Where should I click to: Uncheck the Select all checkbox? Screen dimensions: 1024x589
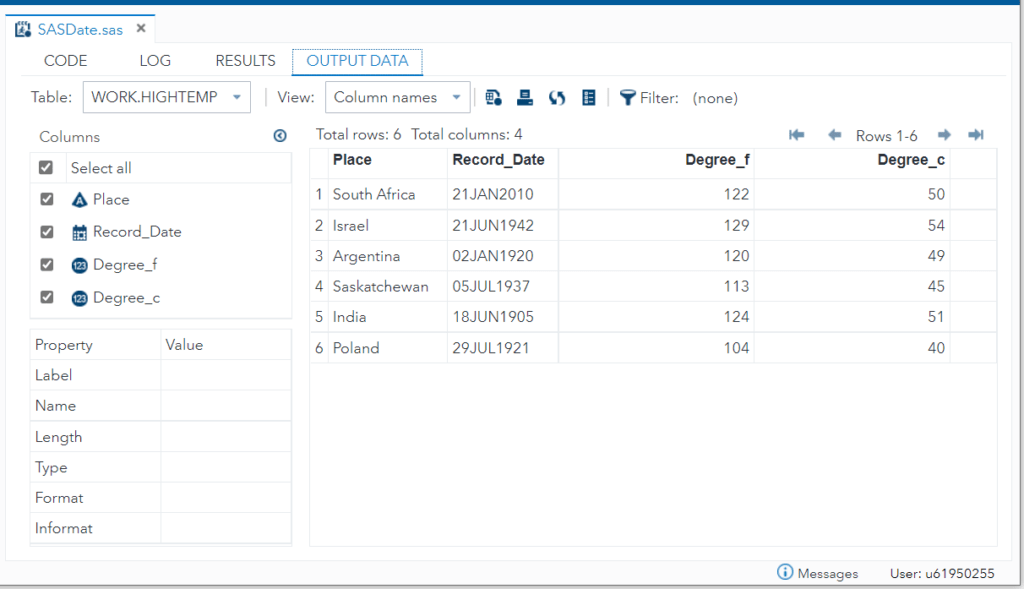coord(45,167)
